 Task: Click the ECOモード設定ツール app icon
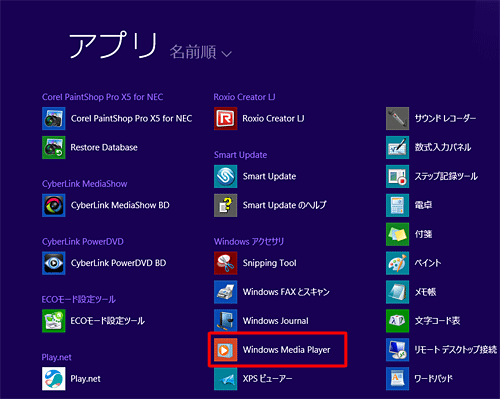click(x=54, y=321)
